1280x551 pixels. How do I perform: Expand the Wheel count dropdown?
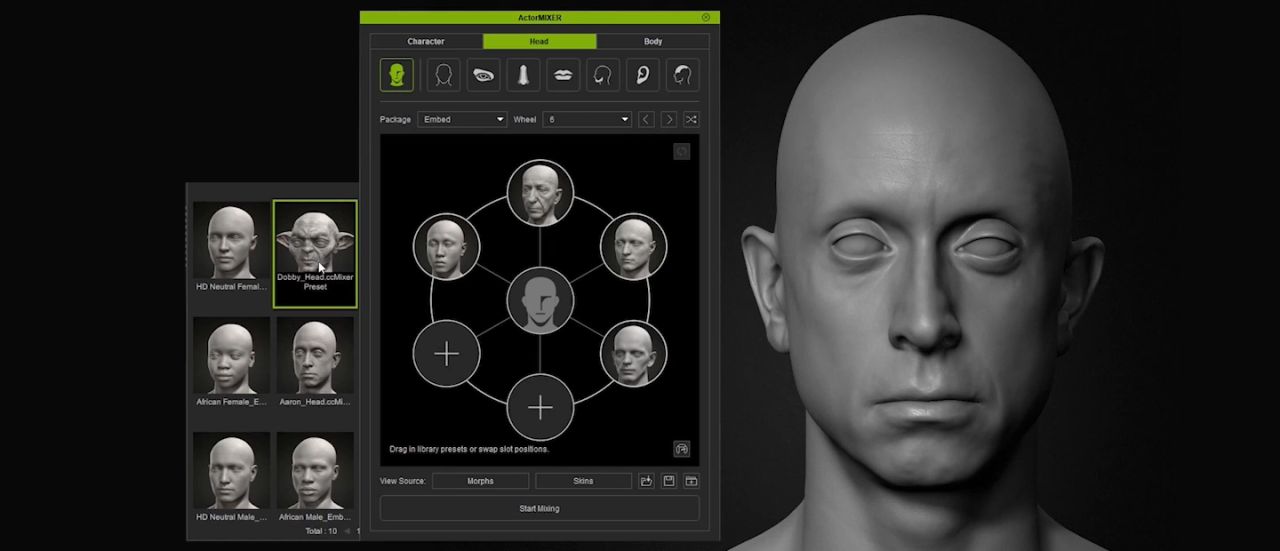pos(587,119)
